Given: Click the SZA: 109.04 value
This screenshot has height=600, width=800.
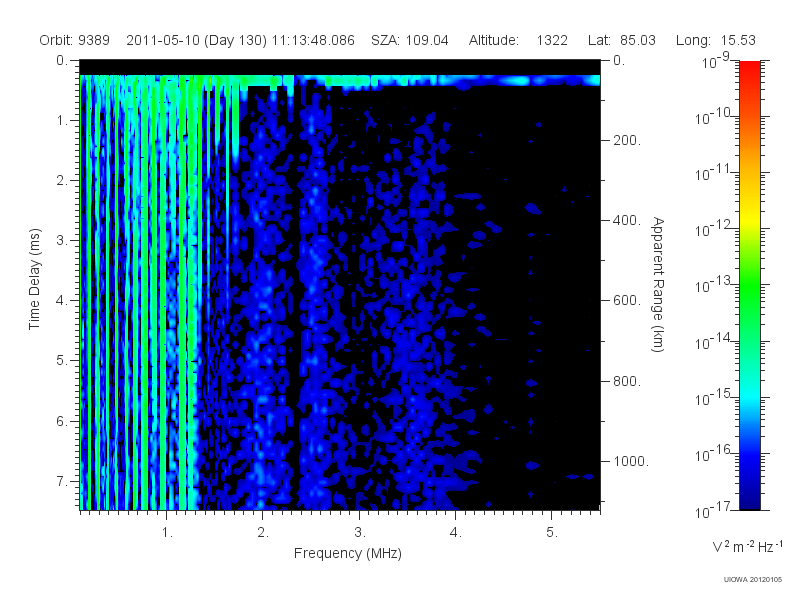Looking at the screenshot, I should click(410, 40).
